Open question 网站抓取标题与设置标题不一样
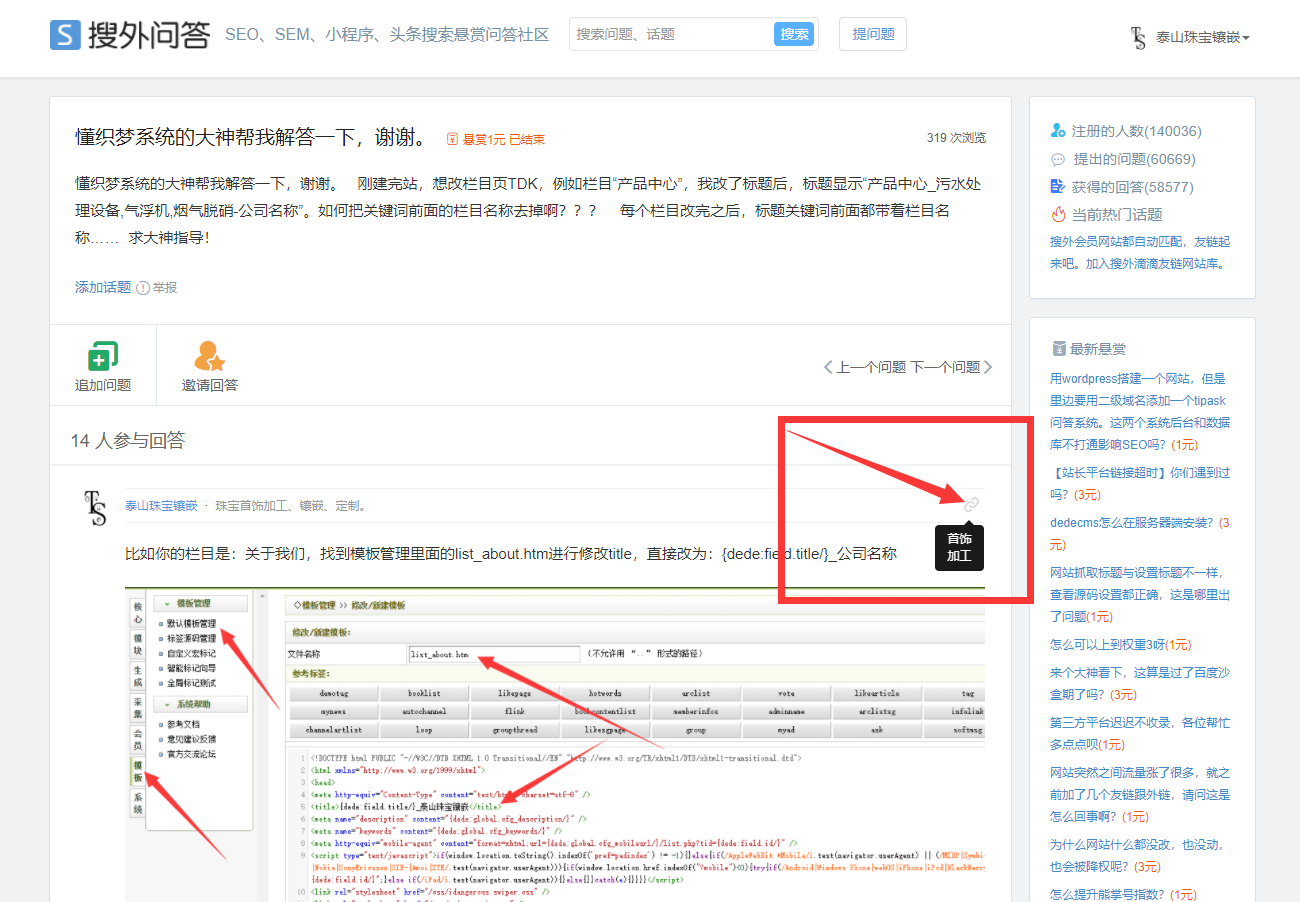 1140,594
